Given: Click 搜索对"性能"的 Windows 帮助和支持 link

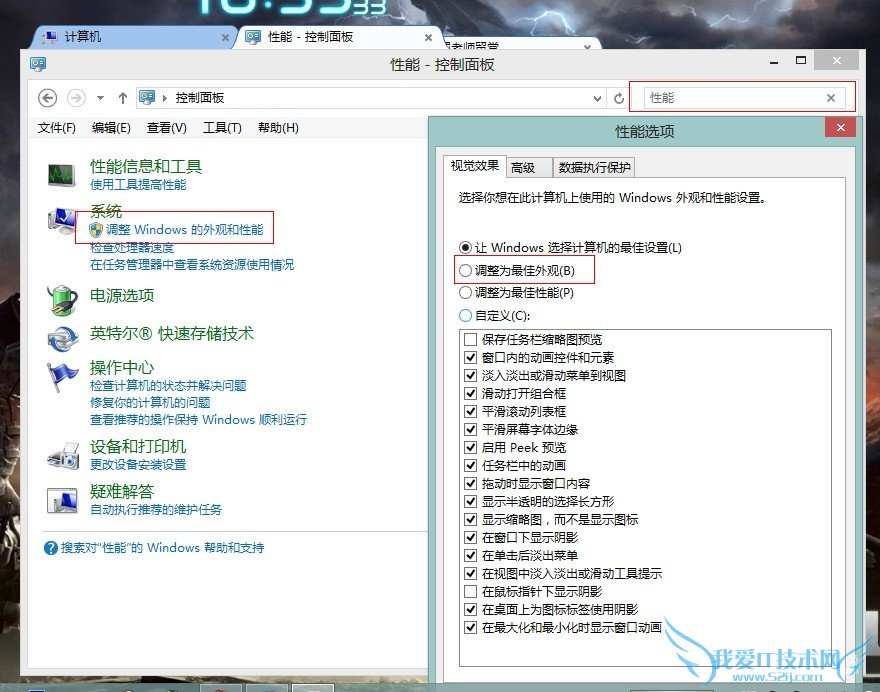Looking at the screenshot, I should tap(162, 548).
